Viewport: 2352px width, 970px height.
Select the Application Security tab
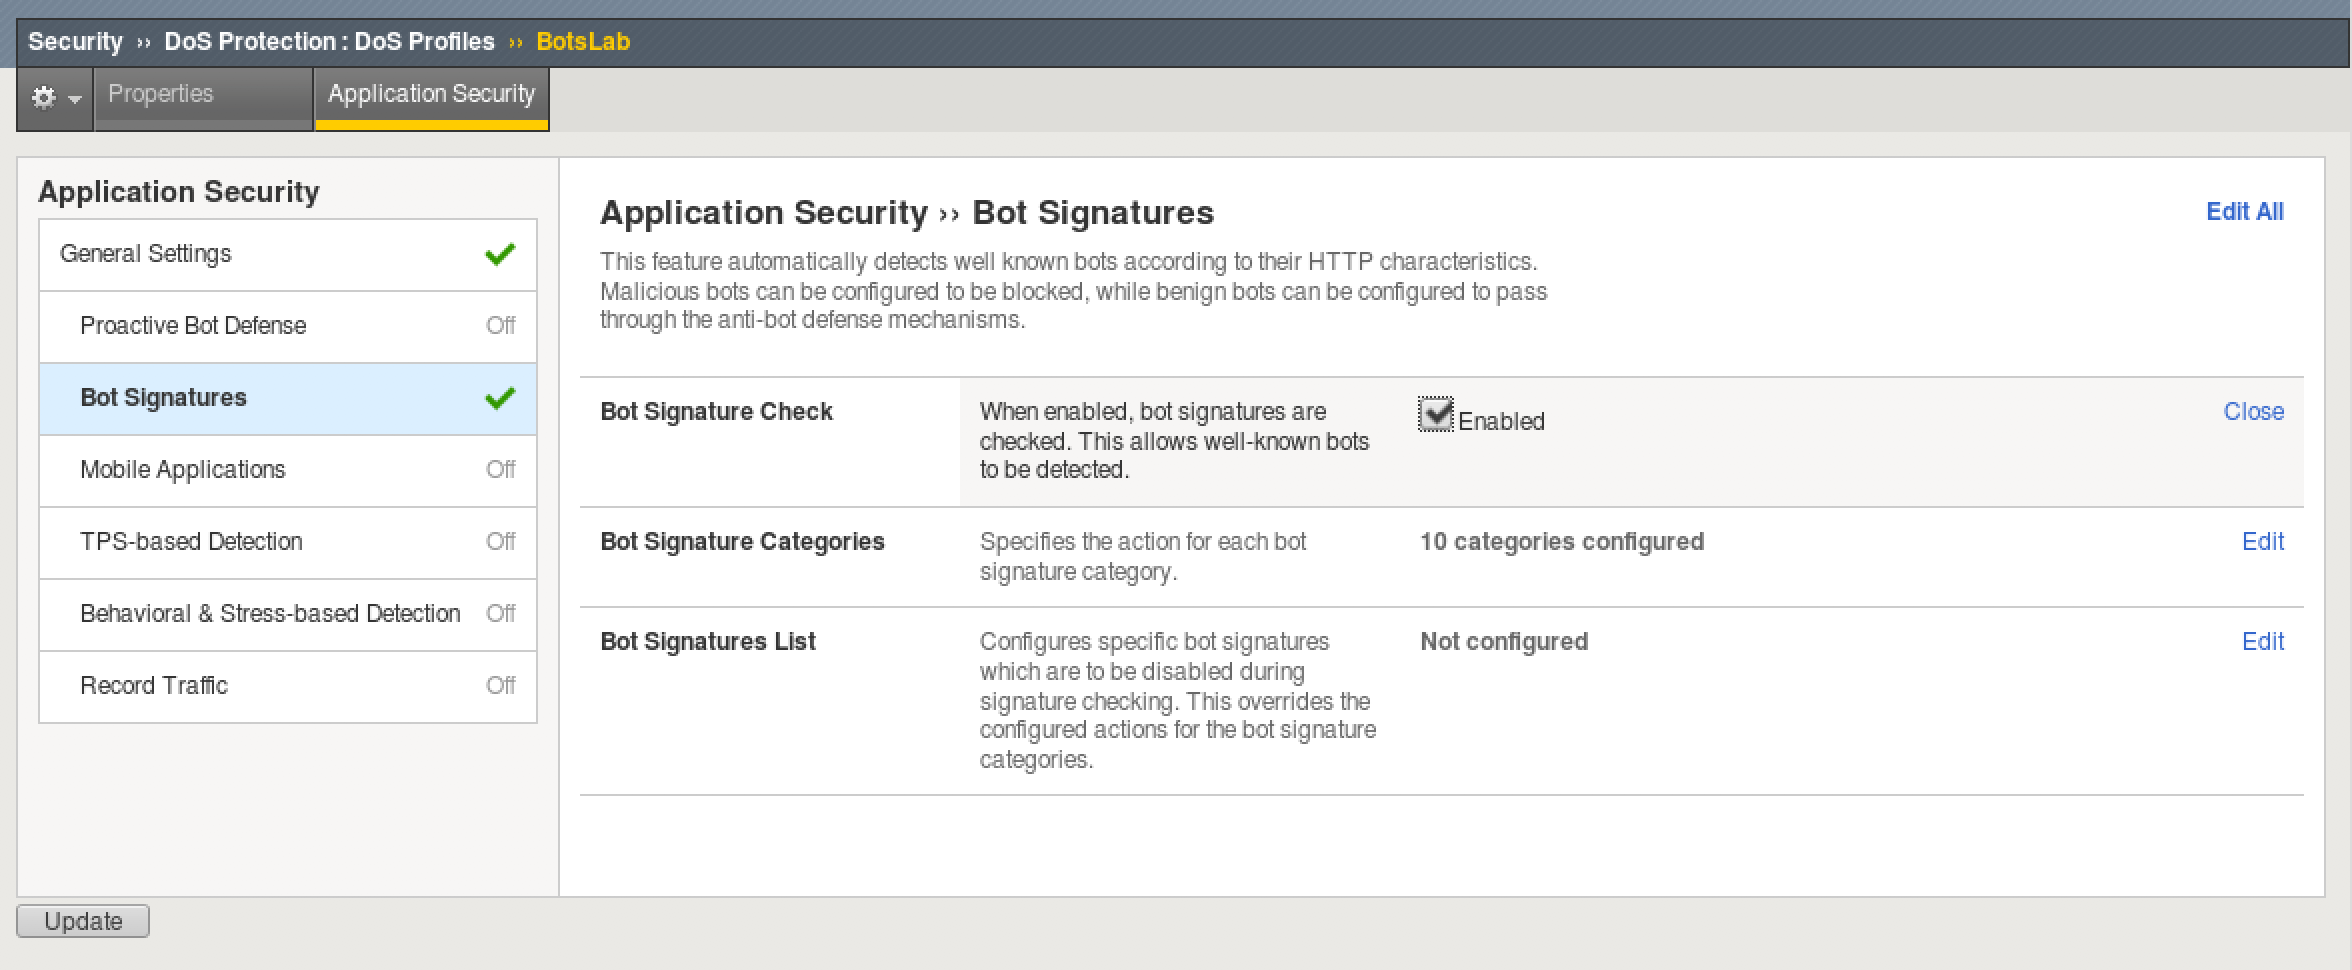tap(432, 95)
